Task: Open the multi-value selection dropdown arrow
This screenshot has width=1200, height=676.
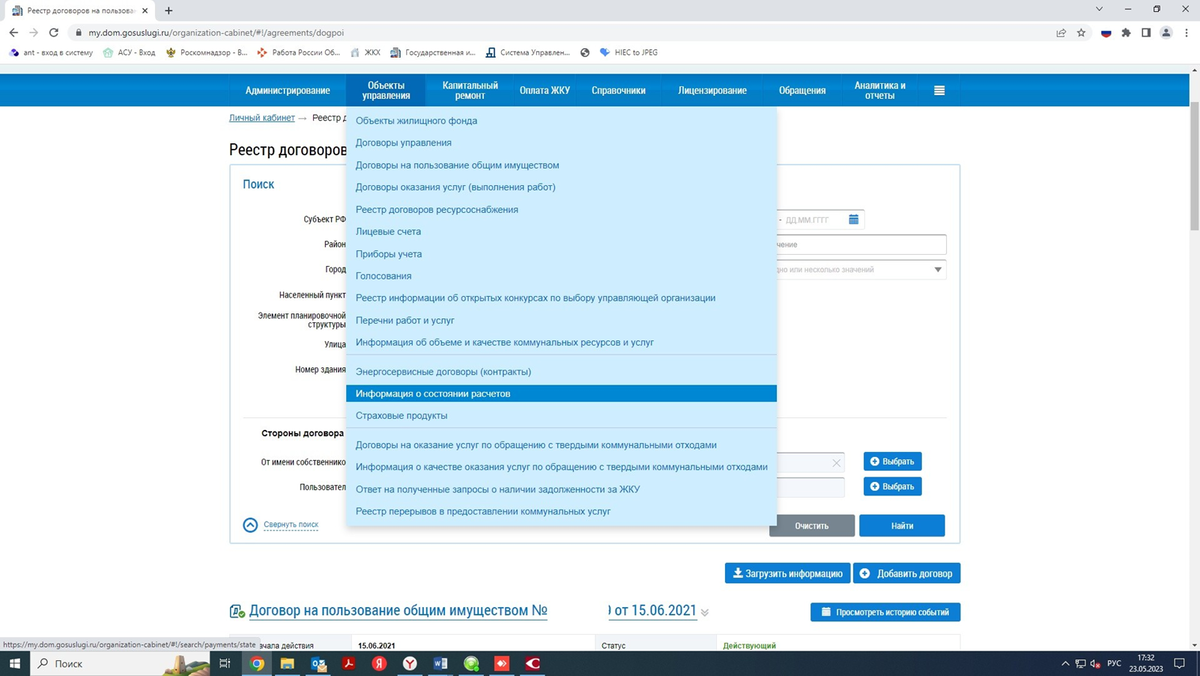Action: click(x=937, y=268)
